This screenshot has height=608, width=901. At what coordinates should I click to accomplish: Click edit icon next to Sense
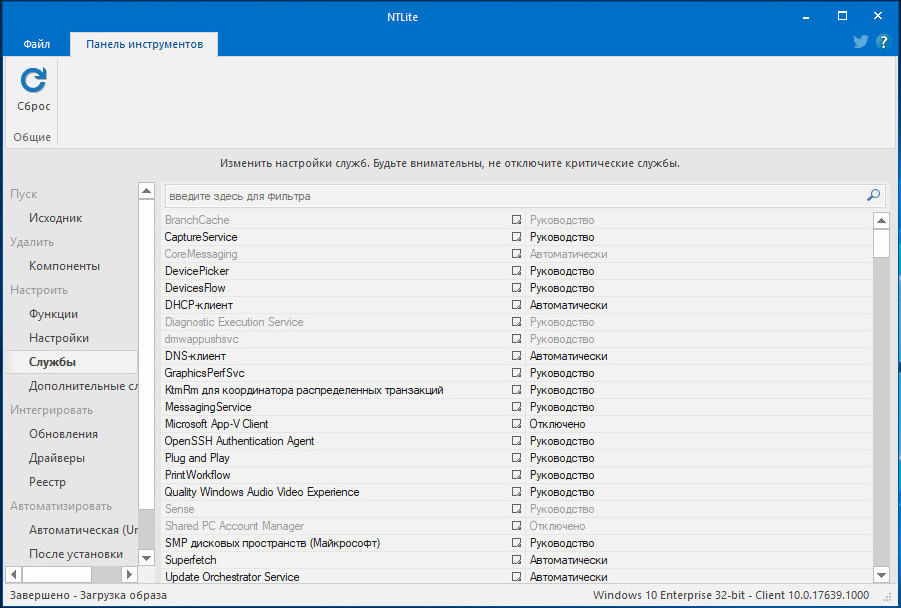pos(516,509)
